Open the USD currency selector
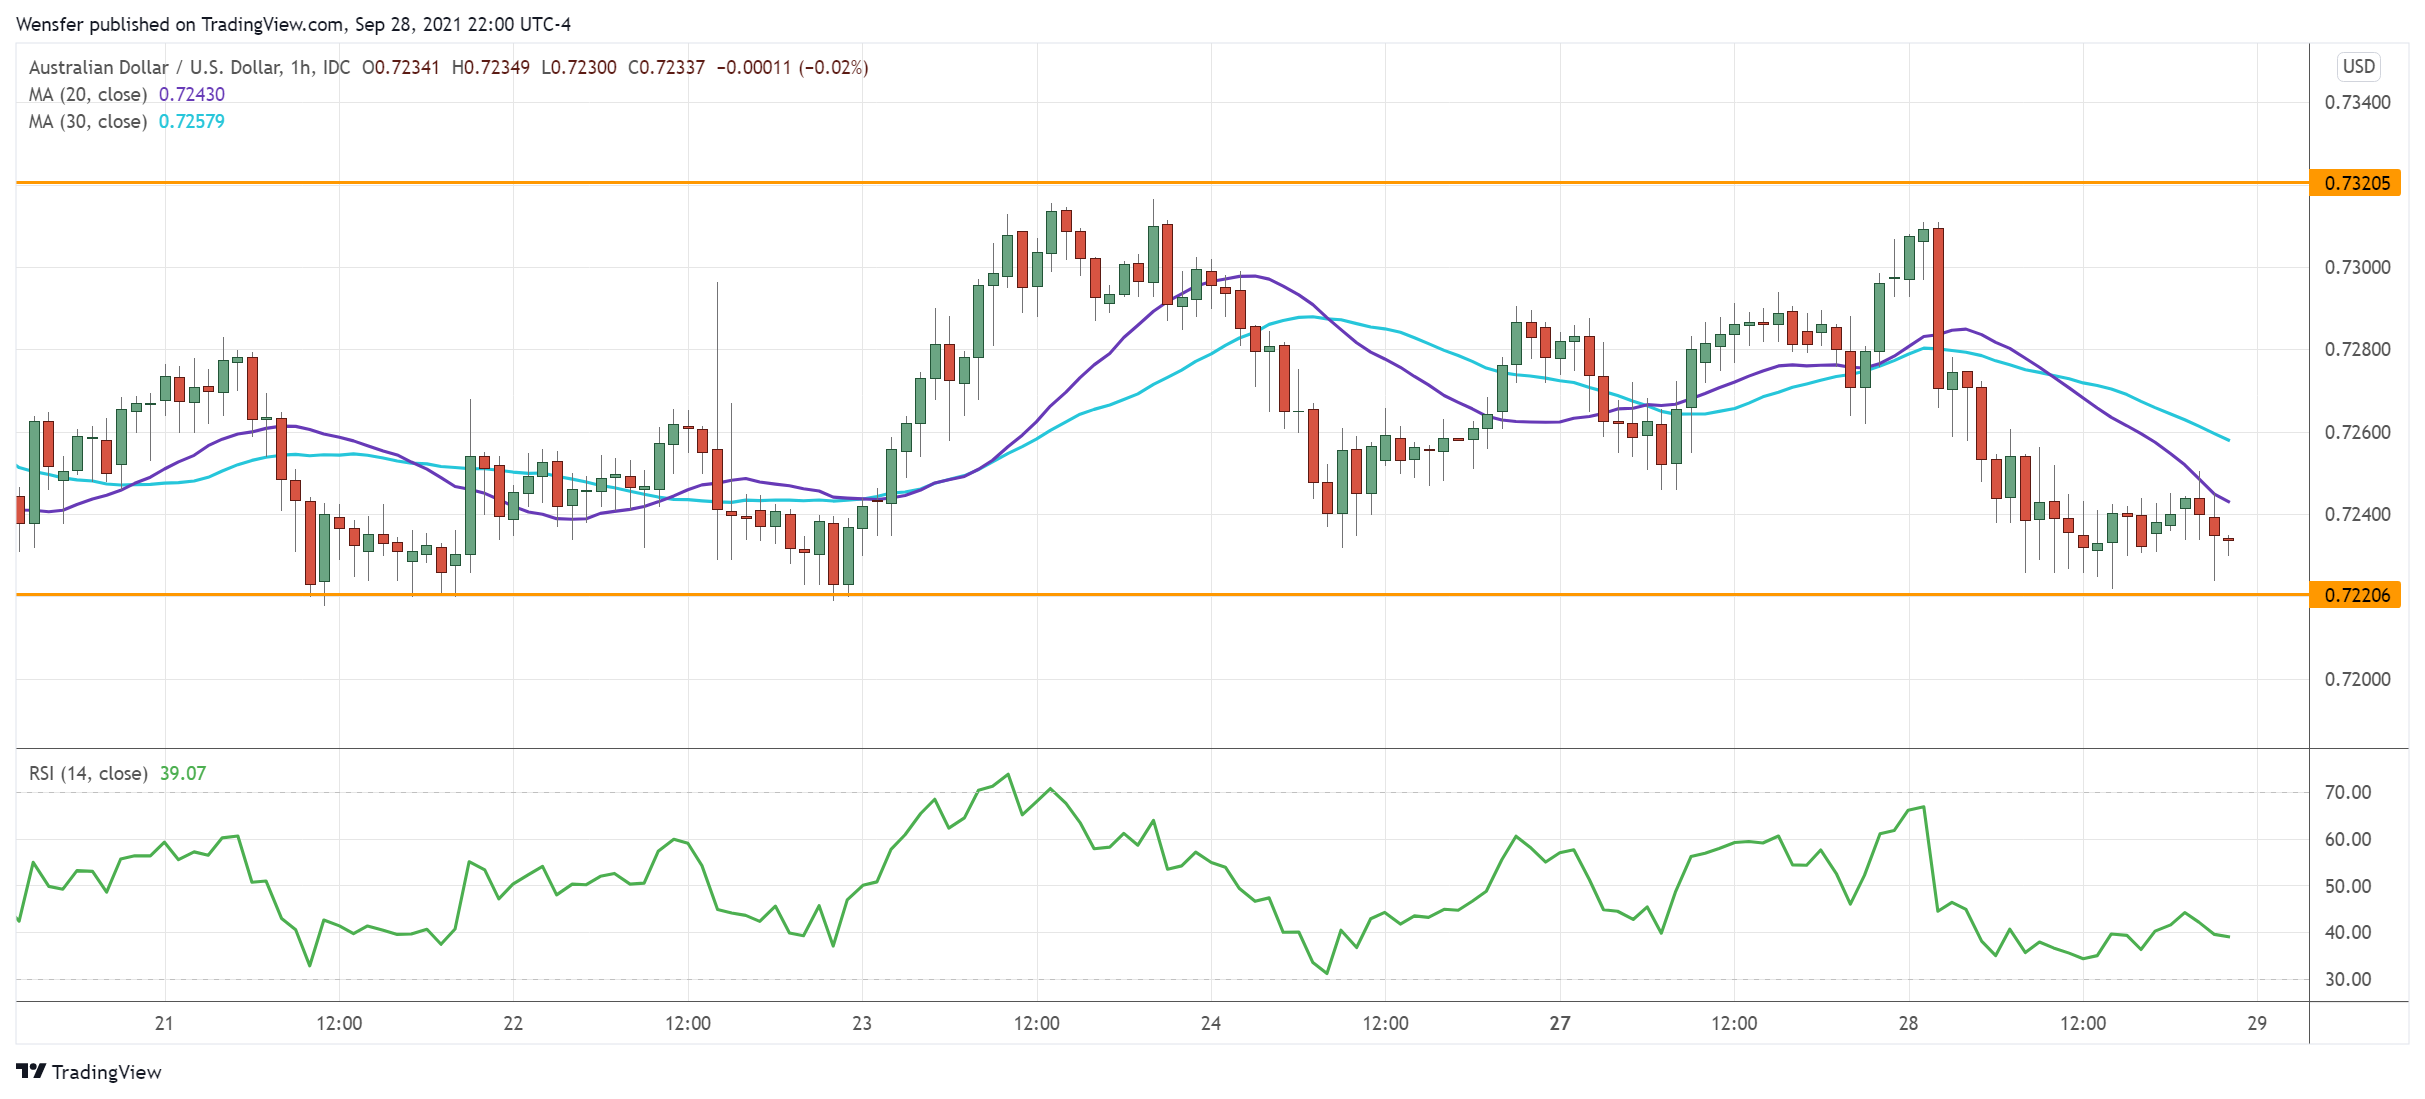 (x=2358, y=66)
